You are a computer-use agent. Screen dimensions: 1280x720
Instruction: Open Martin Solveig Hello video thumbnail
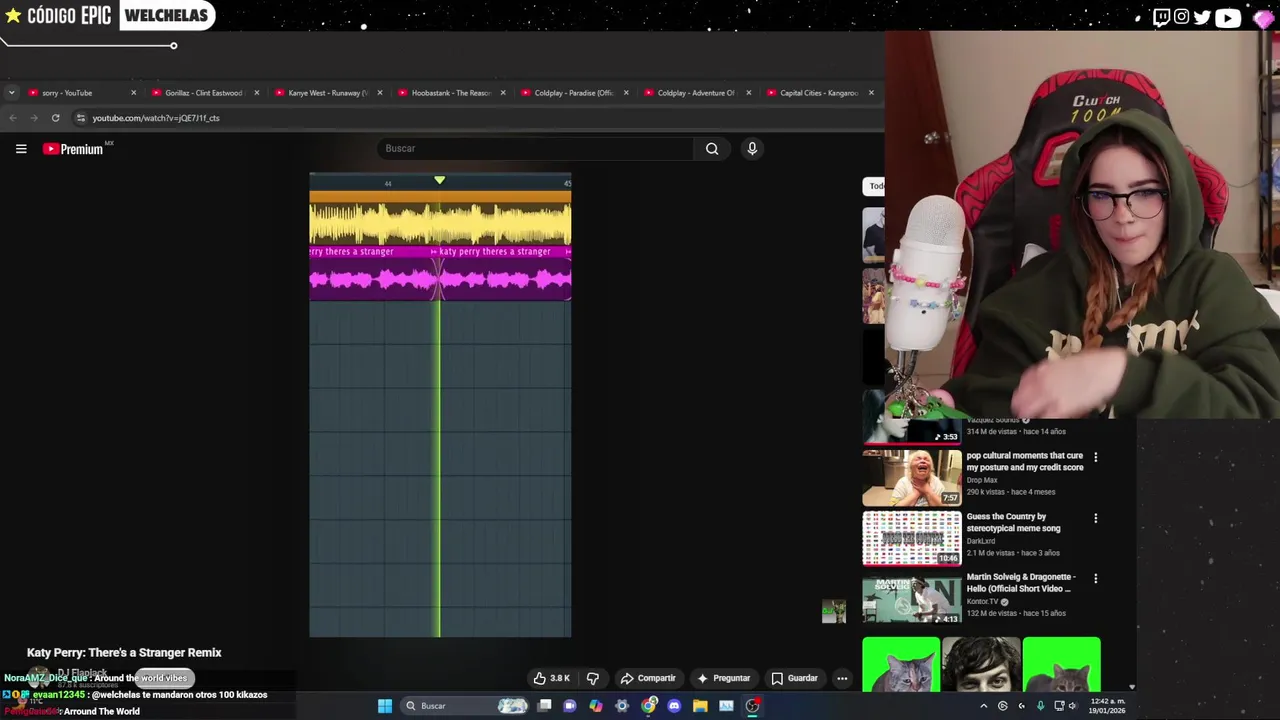[911, 598]
